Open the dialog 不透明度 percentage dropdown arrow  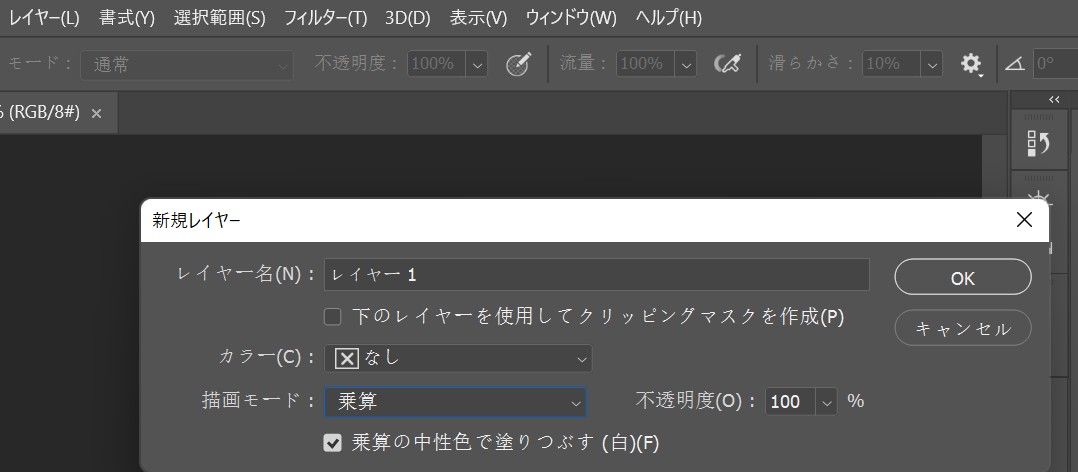[826, 401]
